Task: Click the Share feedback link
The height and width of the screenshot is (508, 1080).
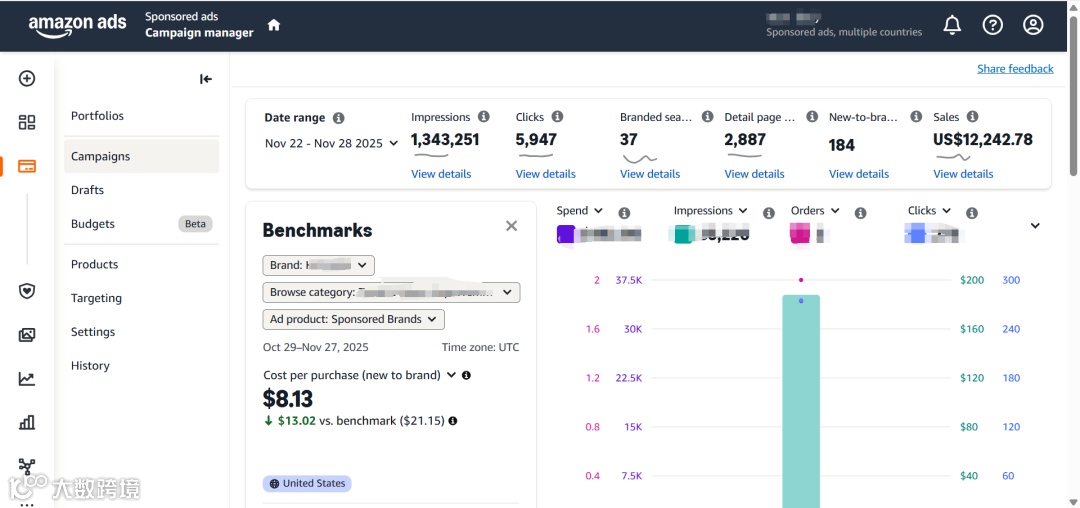Action: pyautogui.click(x=1015, y=69)
